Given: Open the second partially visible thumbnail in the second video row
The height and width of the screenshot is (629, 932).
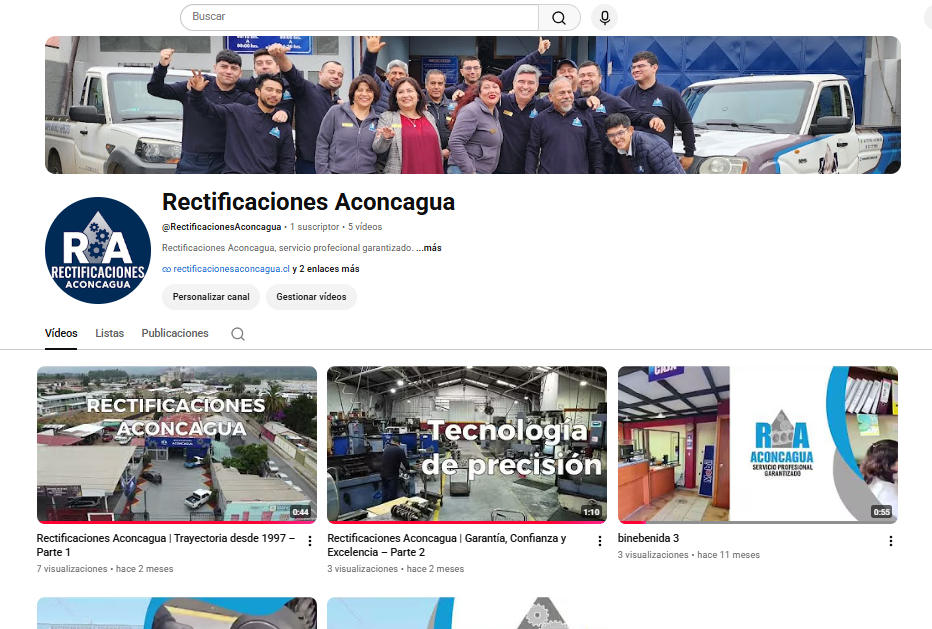Looking at the screenshot, I should point(467,613).
